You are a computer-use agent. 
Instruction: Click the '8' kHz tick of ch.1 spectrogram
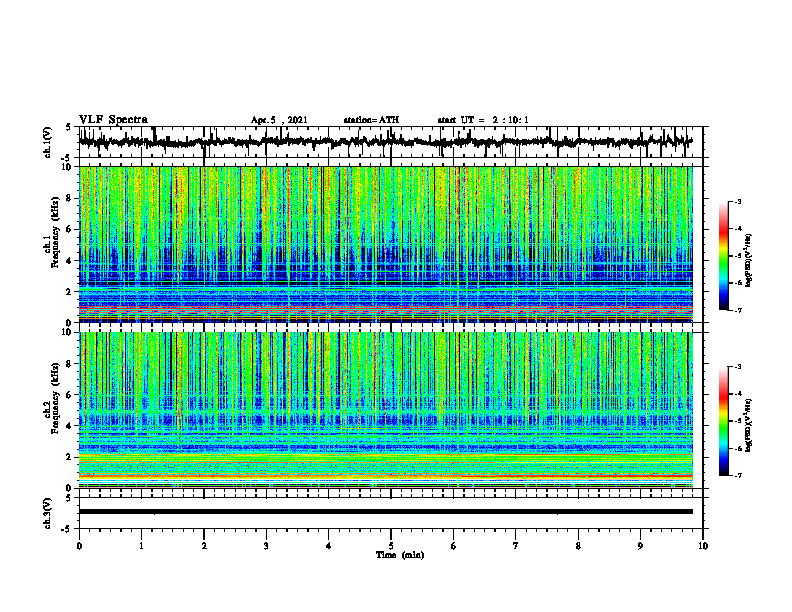tap(69, 198)
